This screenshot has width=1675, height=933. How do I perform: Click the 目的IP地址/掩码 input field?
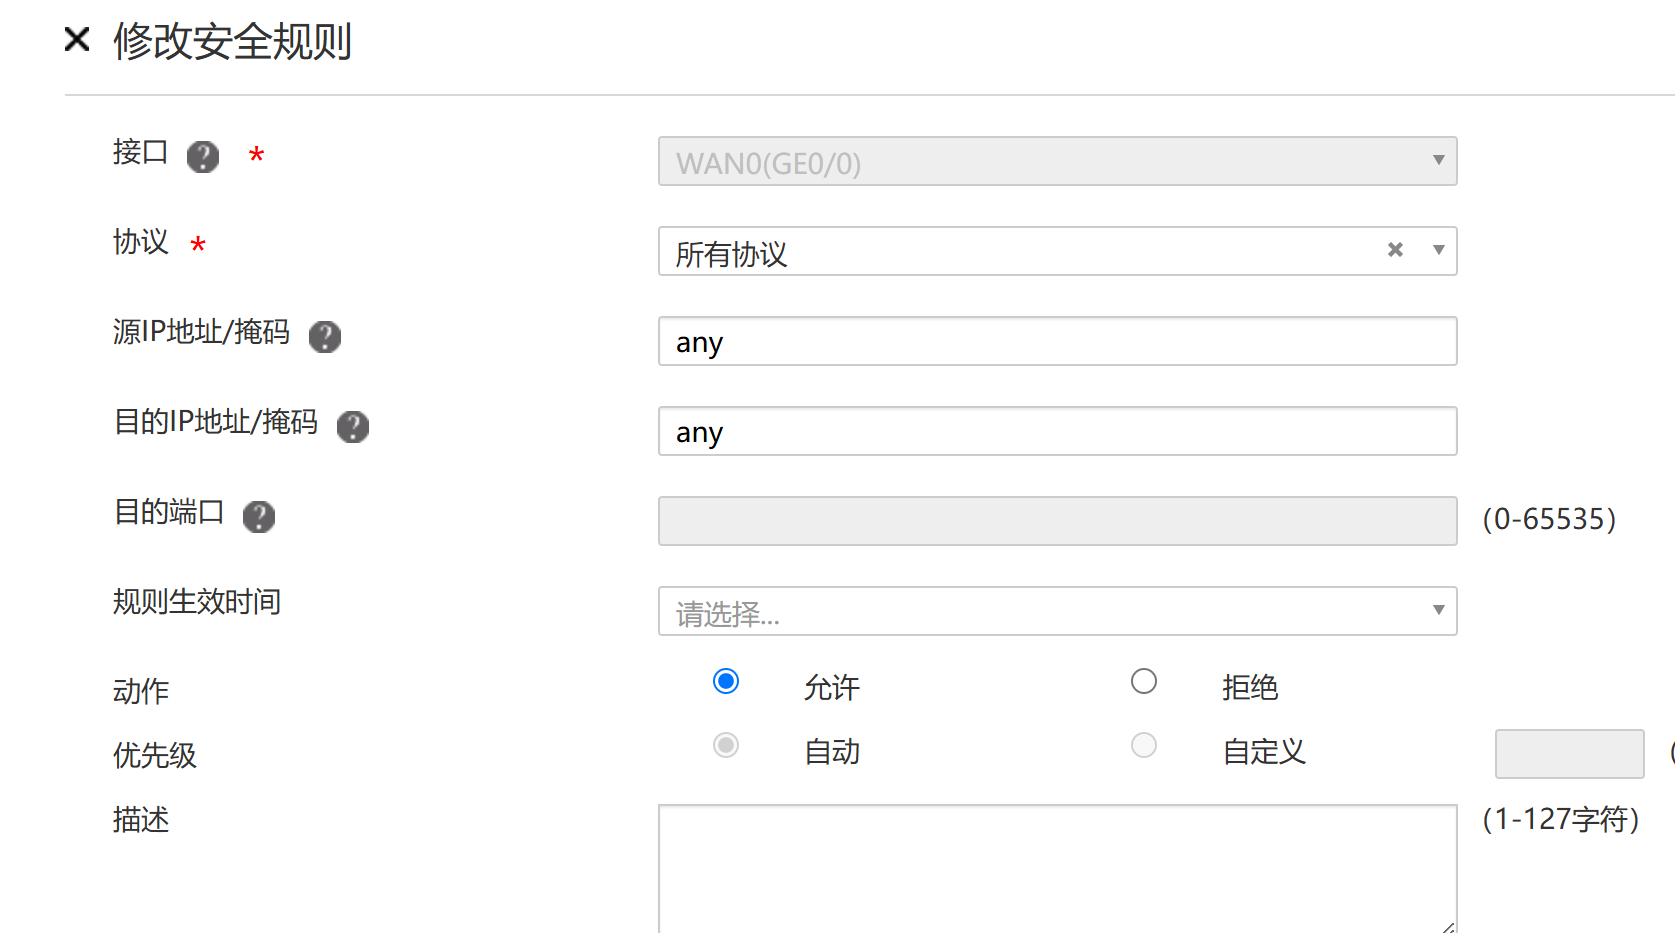[x=1057, y=431]
